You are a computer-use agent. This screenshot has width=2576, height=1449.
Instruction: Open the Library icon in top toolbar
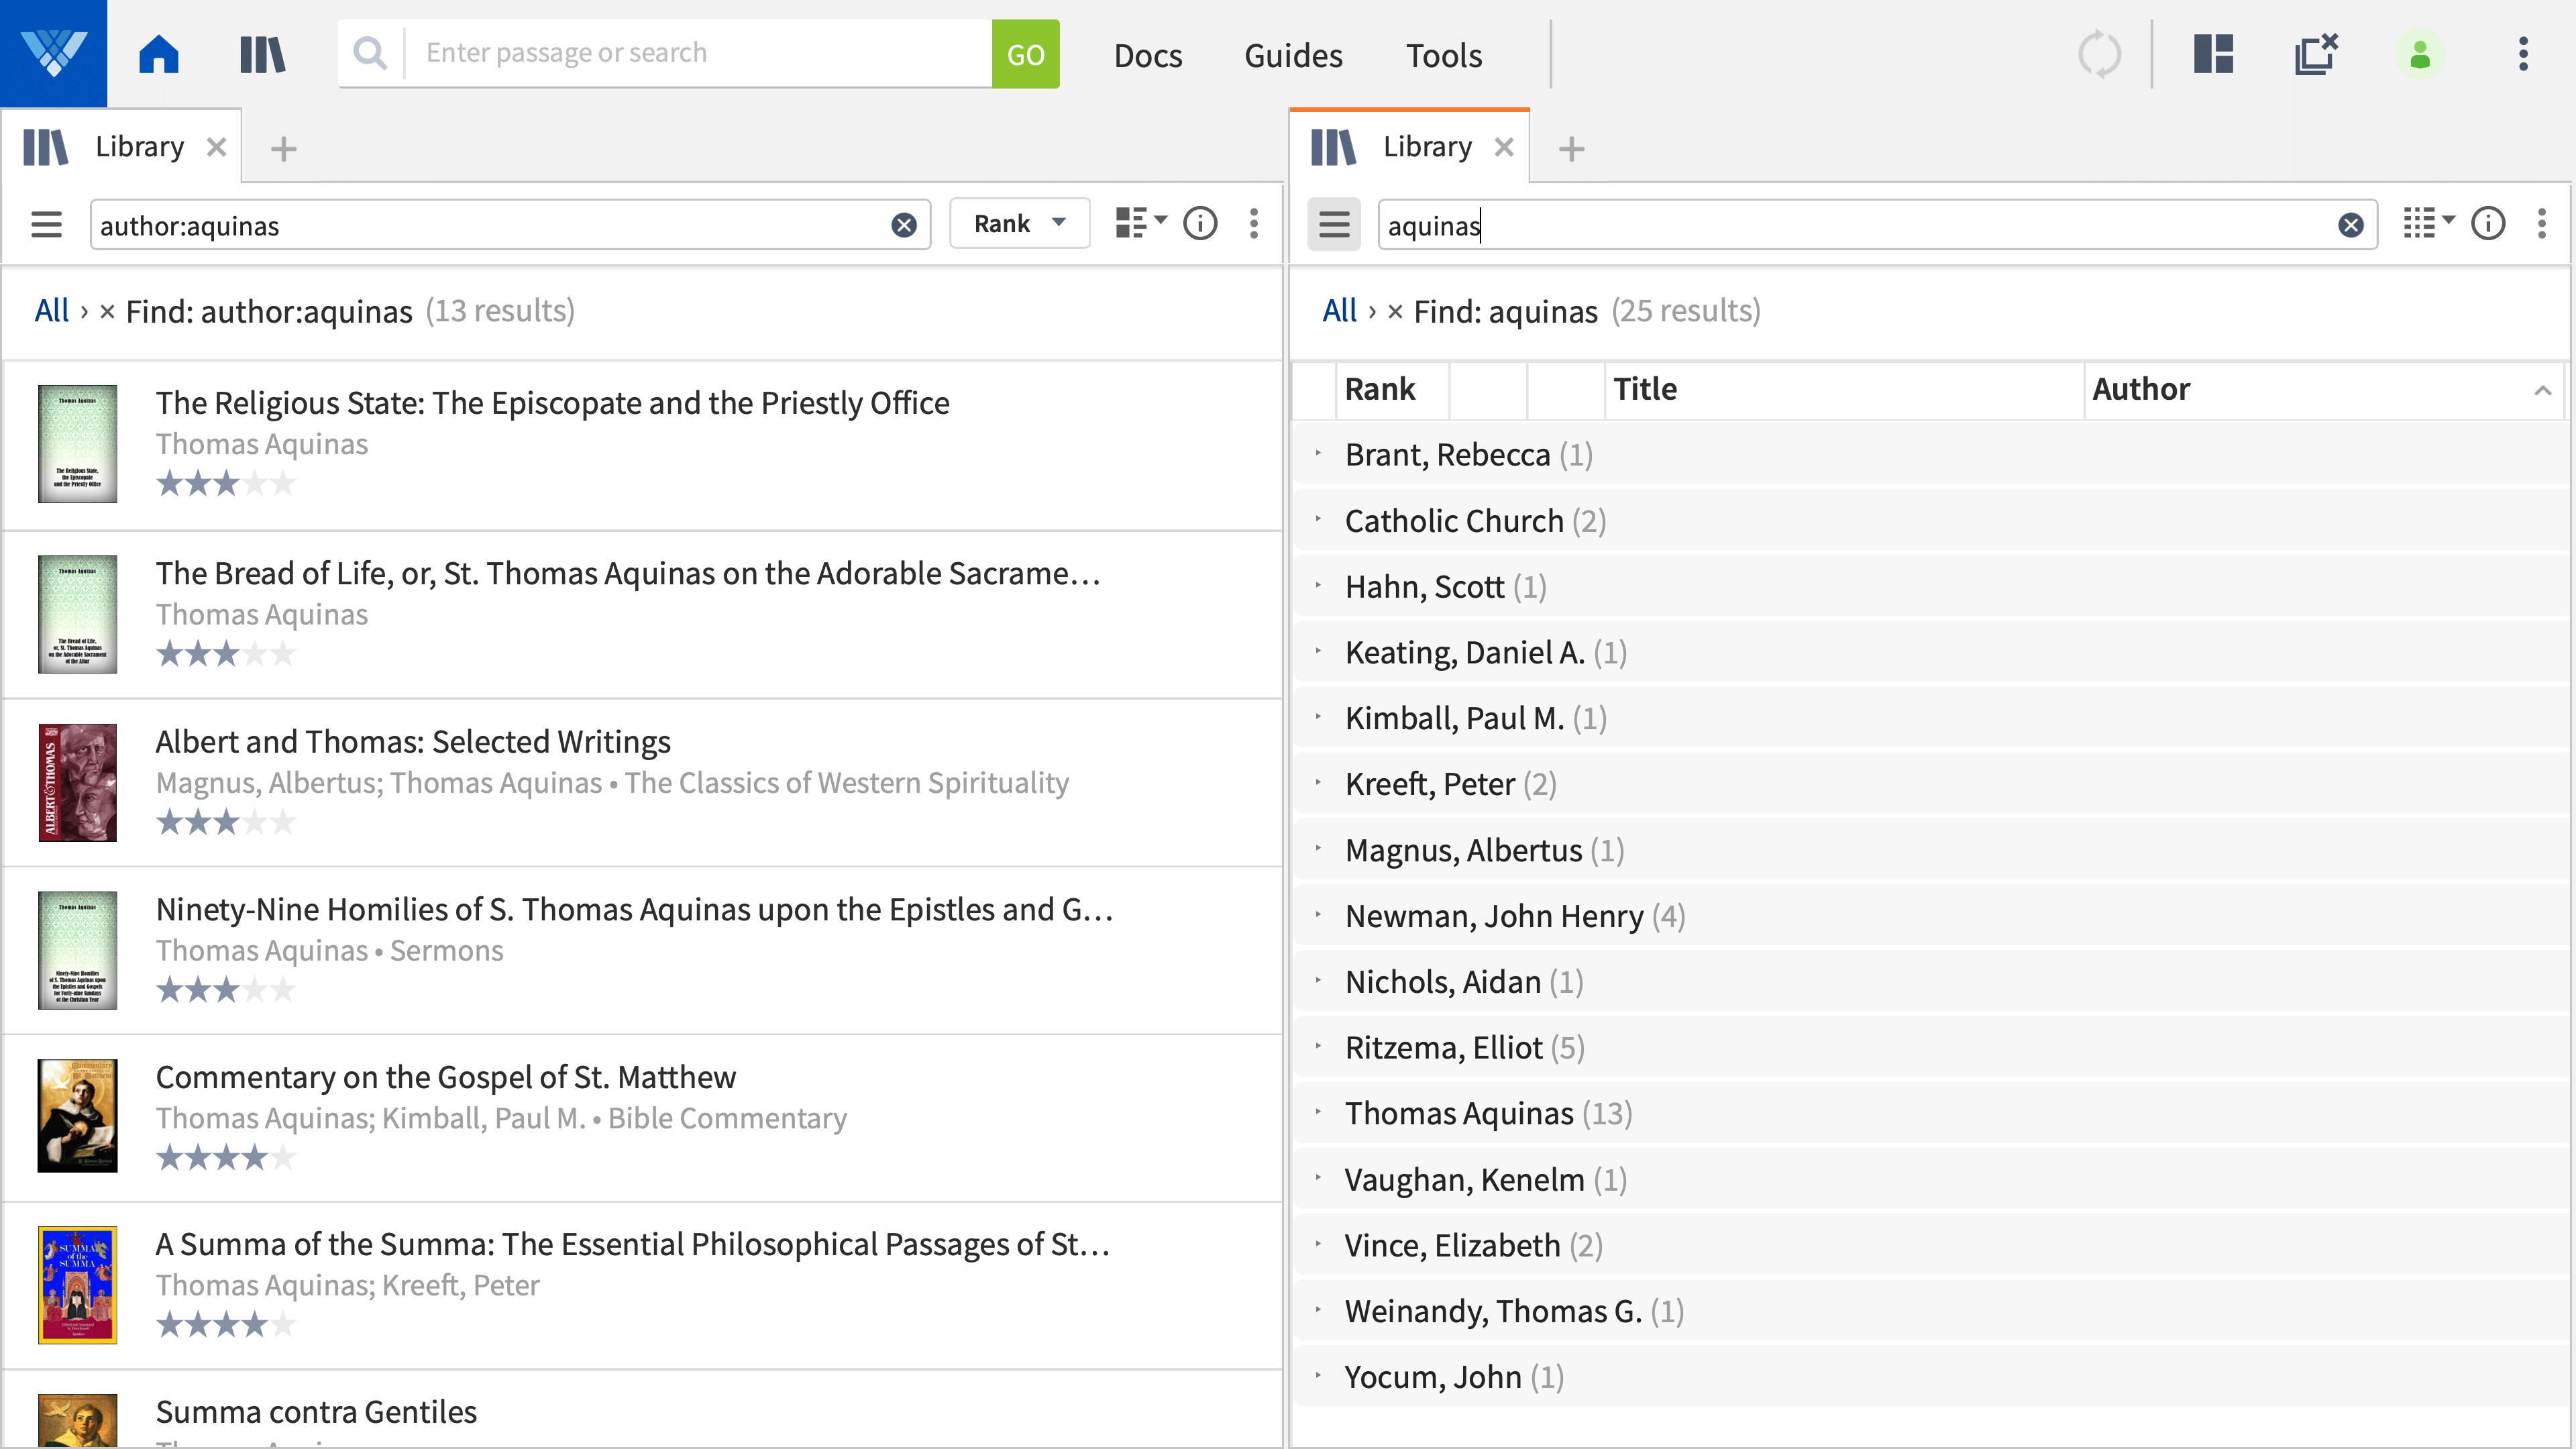[x=263, y=54]
